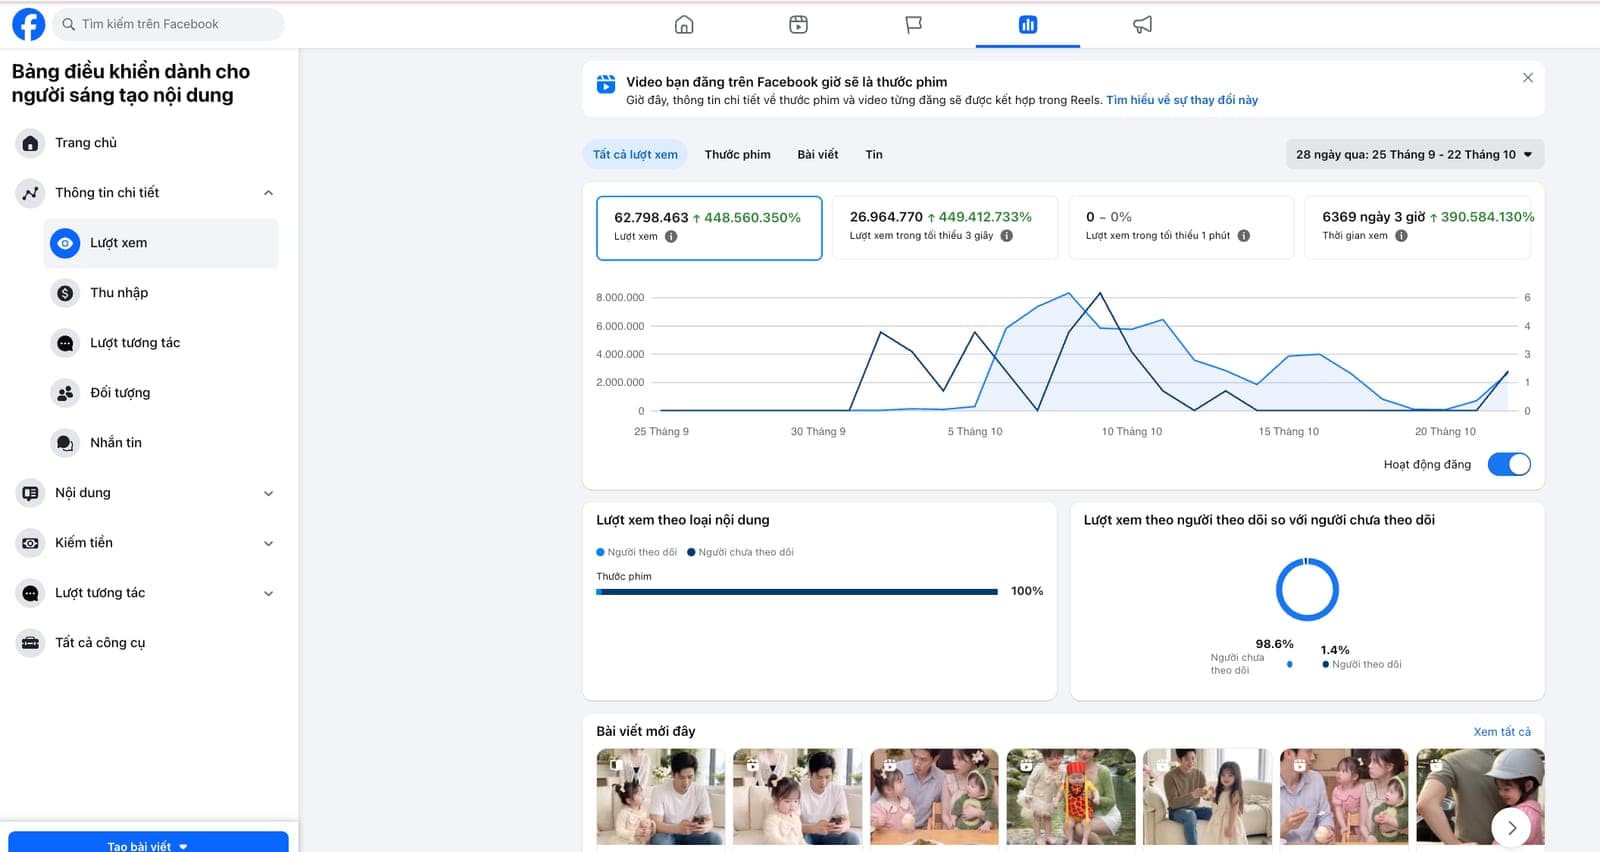Image resolution: width=1600 pixels, height=852 pixels.
Task: Click the followers donut chart
Action: point(1307,589)
